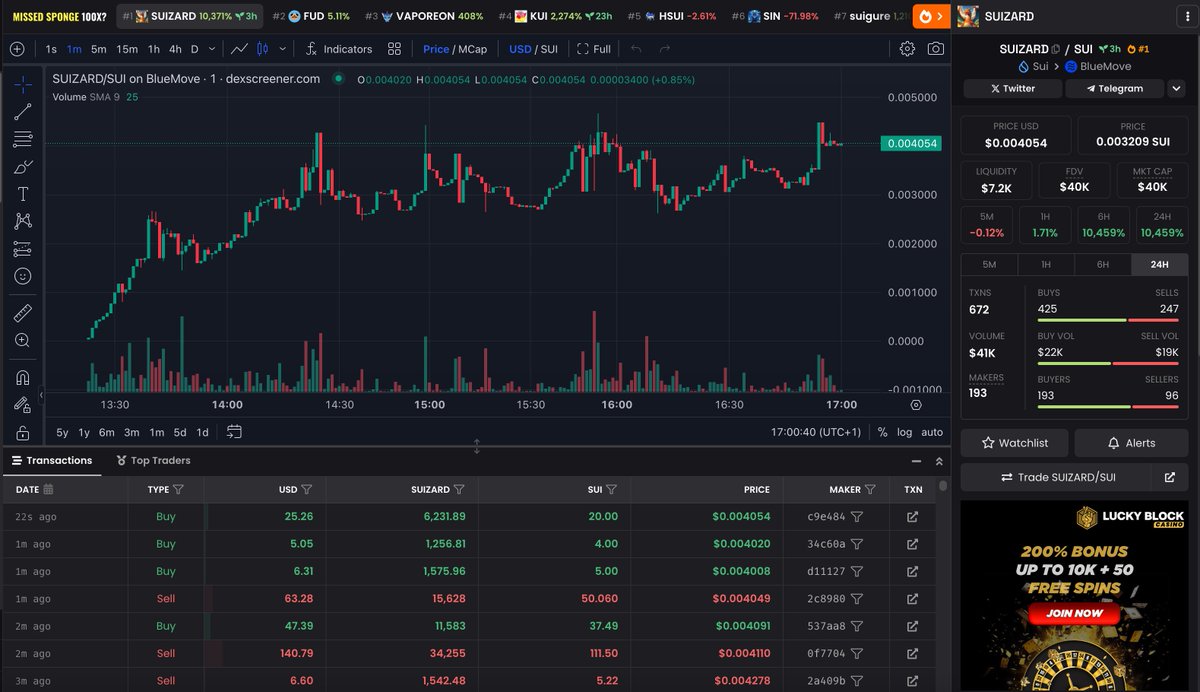Viewport: 1200px width, 692px height.
Task: Open time axis settings target icon
Action: [x=916, y=405]
